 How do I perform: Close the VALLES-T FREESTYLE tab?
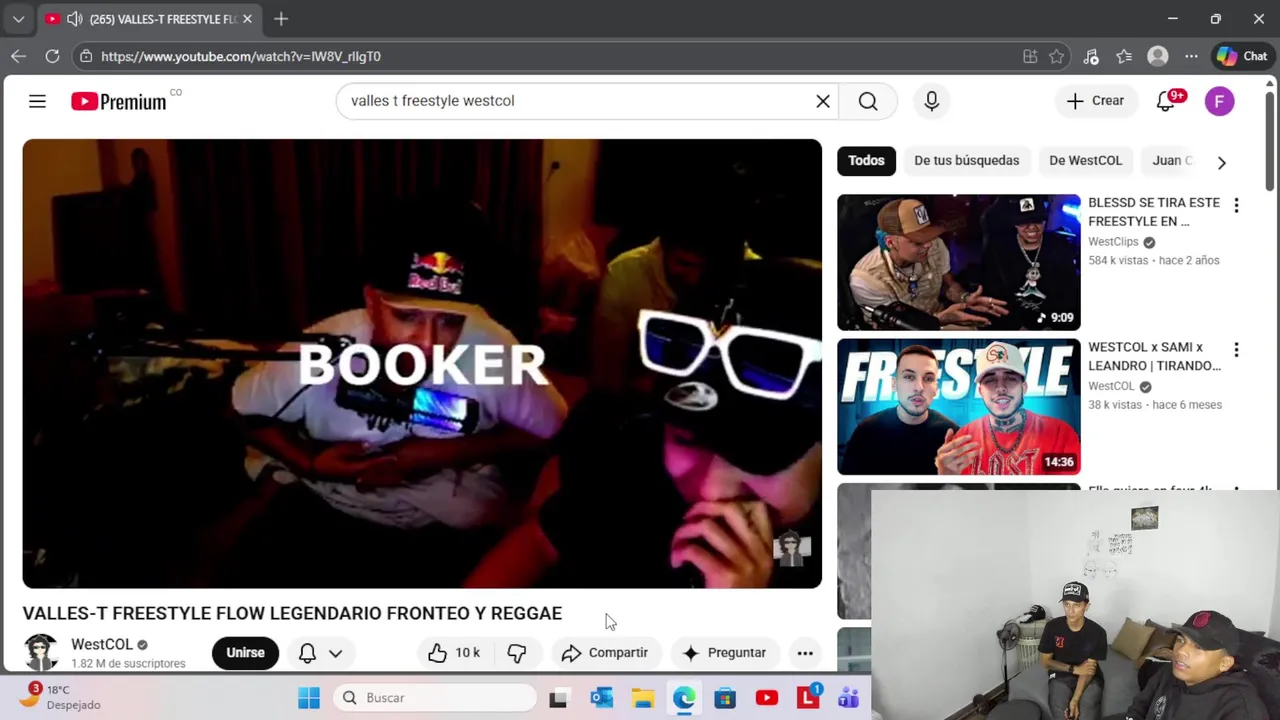coord(247,19)
